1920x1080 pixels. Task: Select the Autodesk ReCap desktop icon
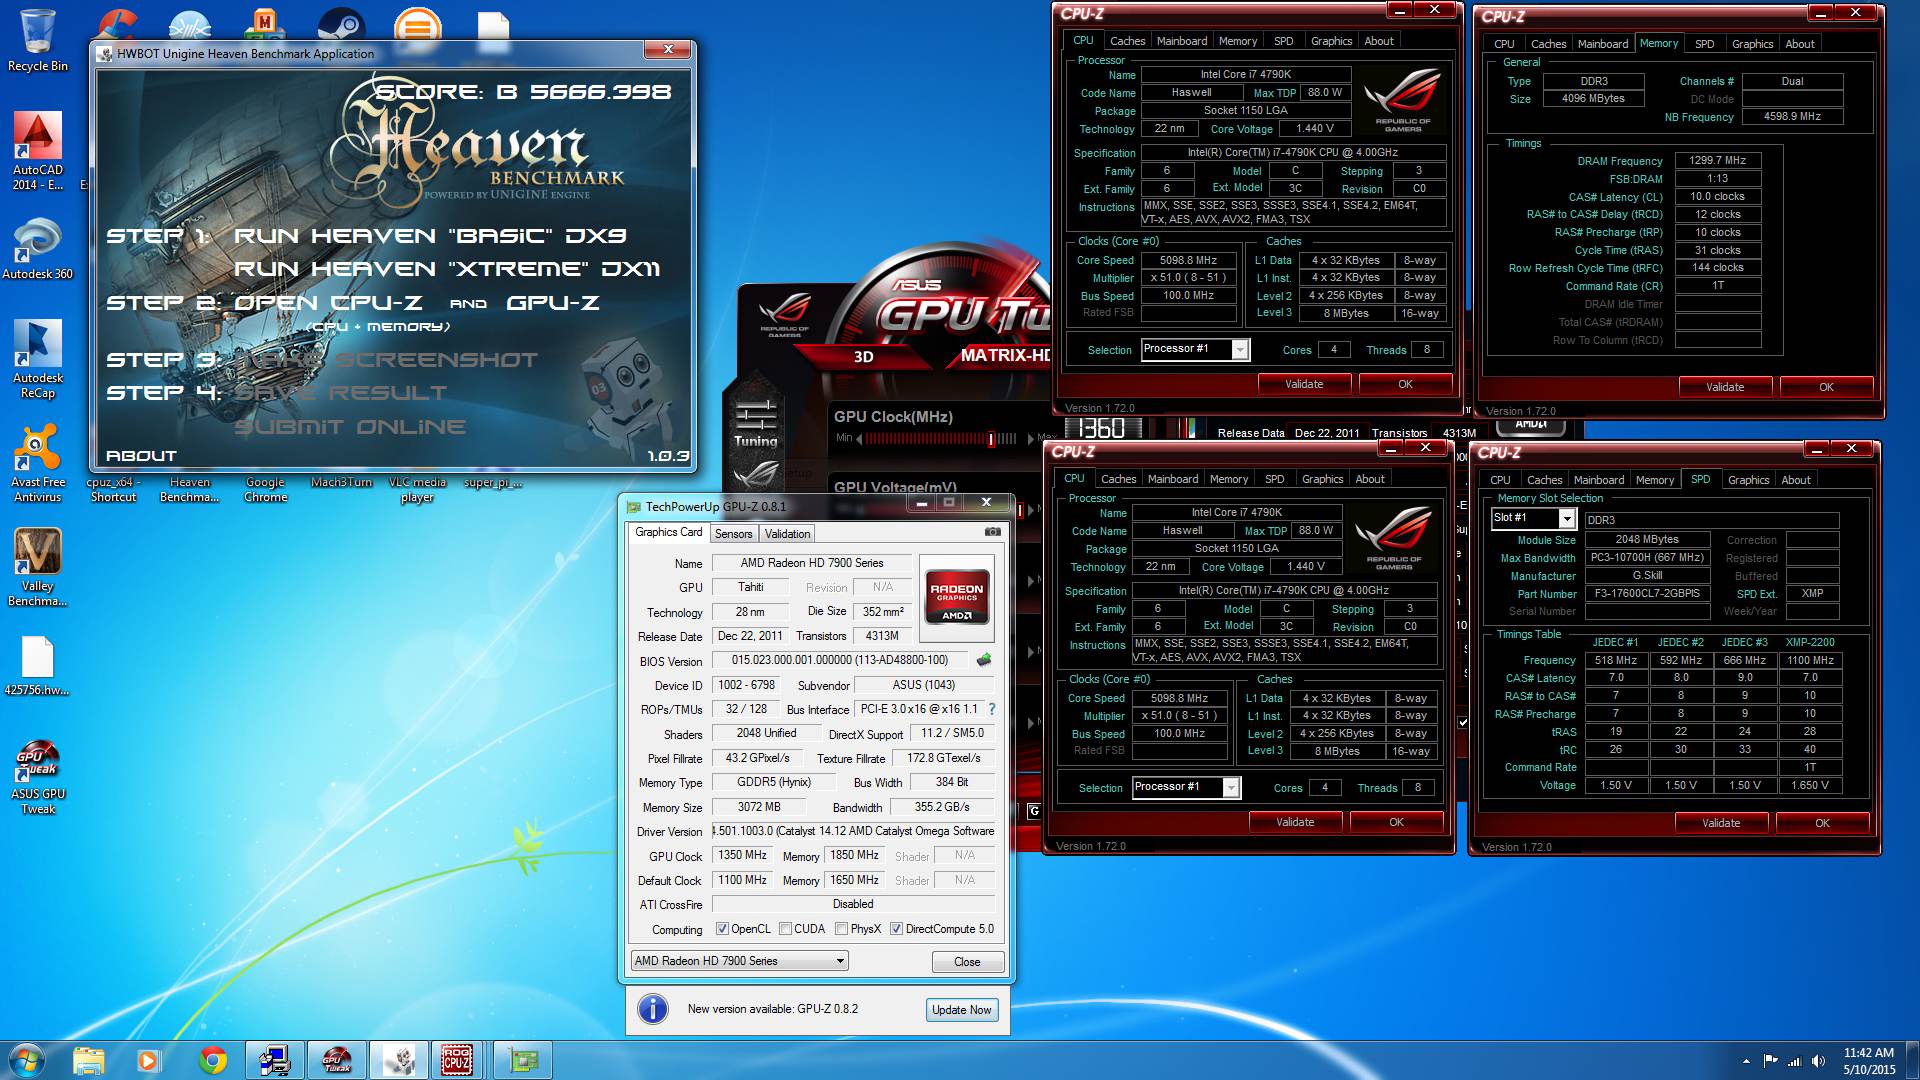(37, 359)
